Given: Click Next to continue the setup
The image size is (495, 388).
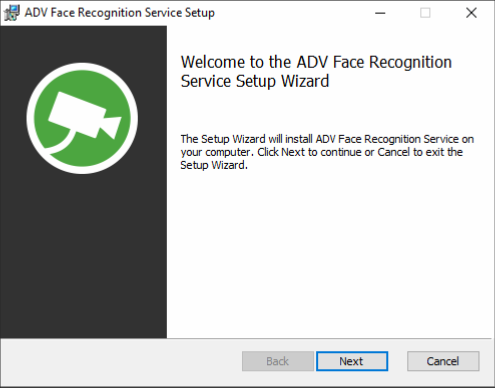Looking at the screenshot, I should point(352,361).
